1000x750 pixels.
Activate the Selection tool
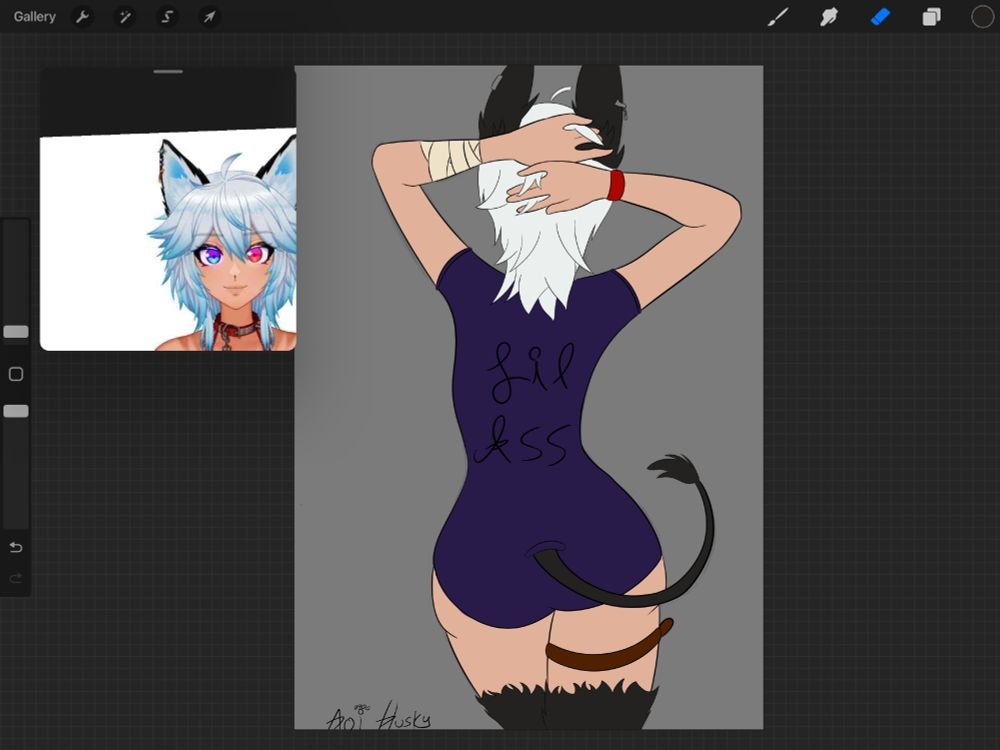coord(166,16)
